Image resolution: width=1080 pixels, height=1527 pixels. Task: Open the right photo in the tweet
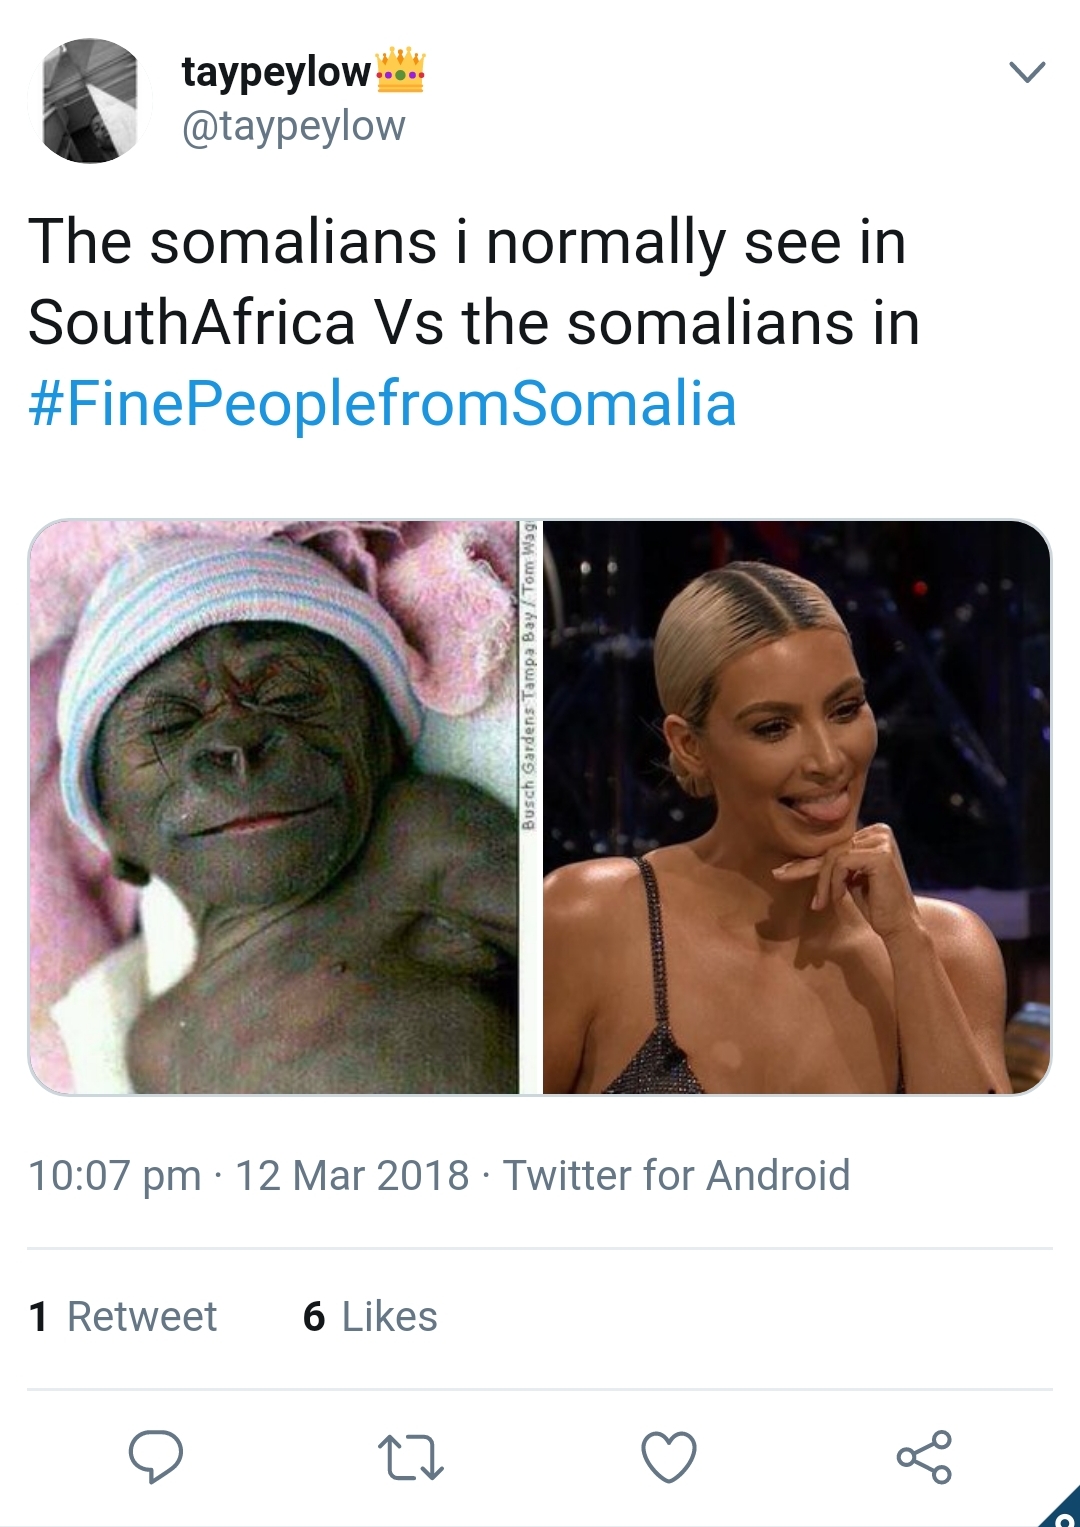[x=797, y=807]
